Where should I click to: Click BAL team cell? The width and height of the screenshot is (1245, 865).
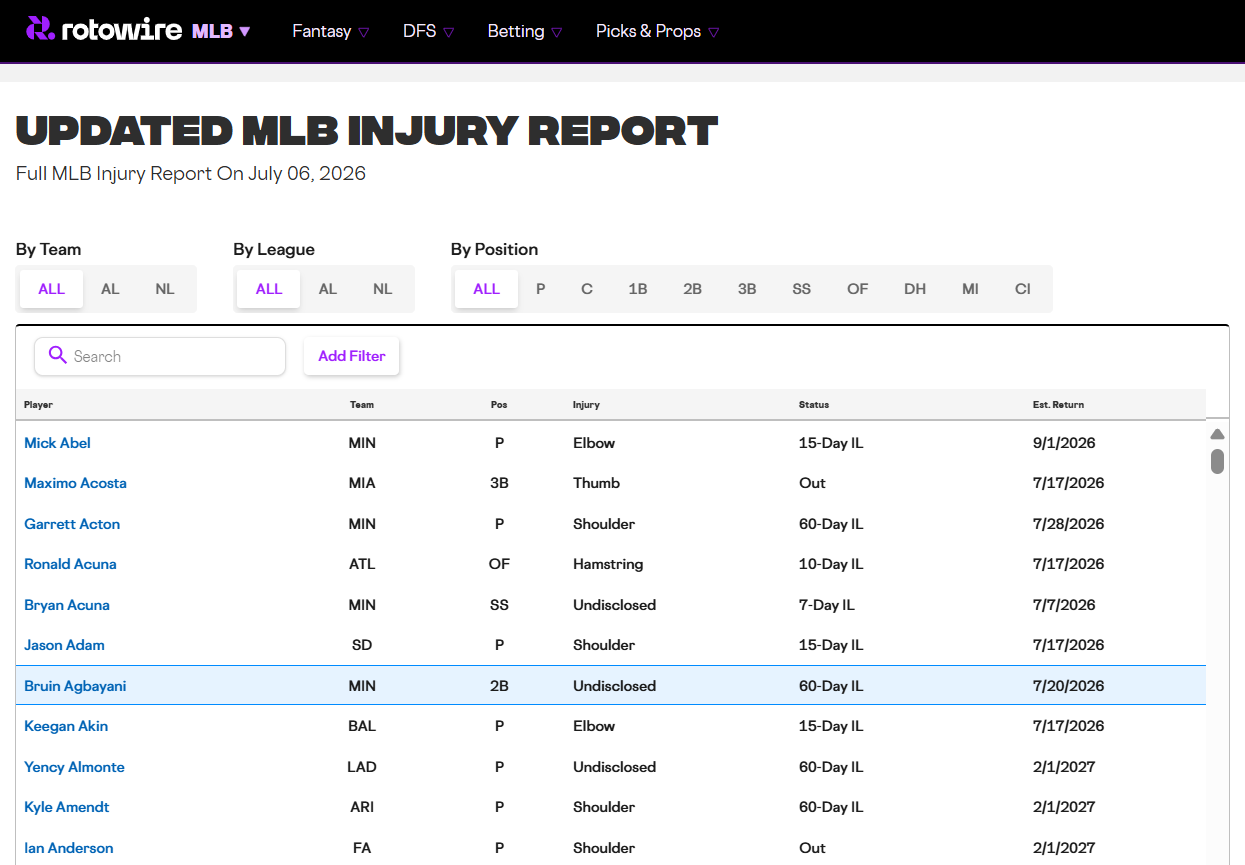point(362,726)
